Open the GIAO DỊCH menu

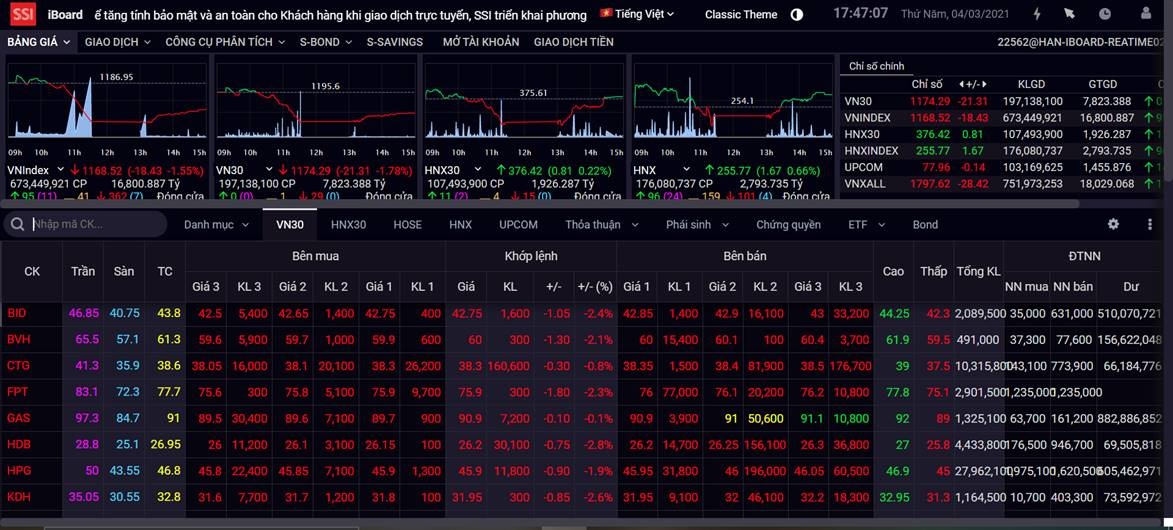click(x=117, y=42)
